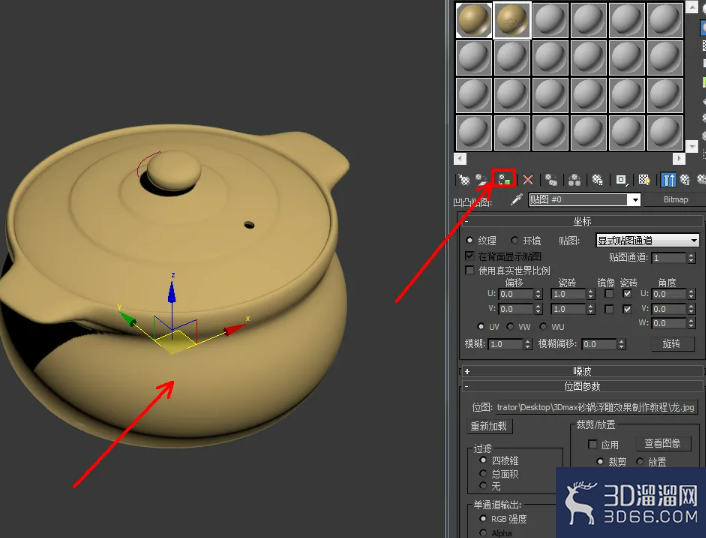The image size is (706, 538).
Task: Click the 旋转 rotate button
Action: 671,344
